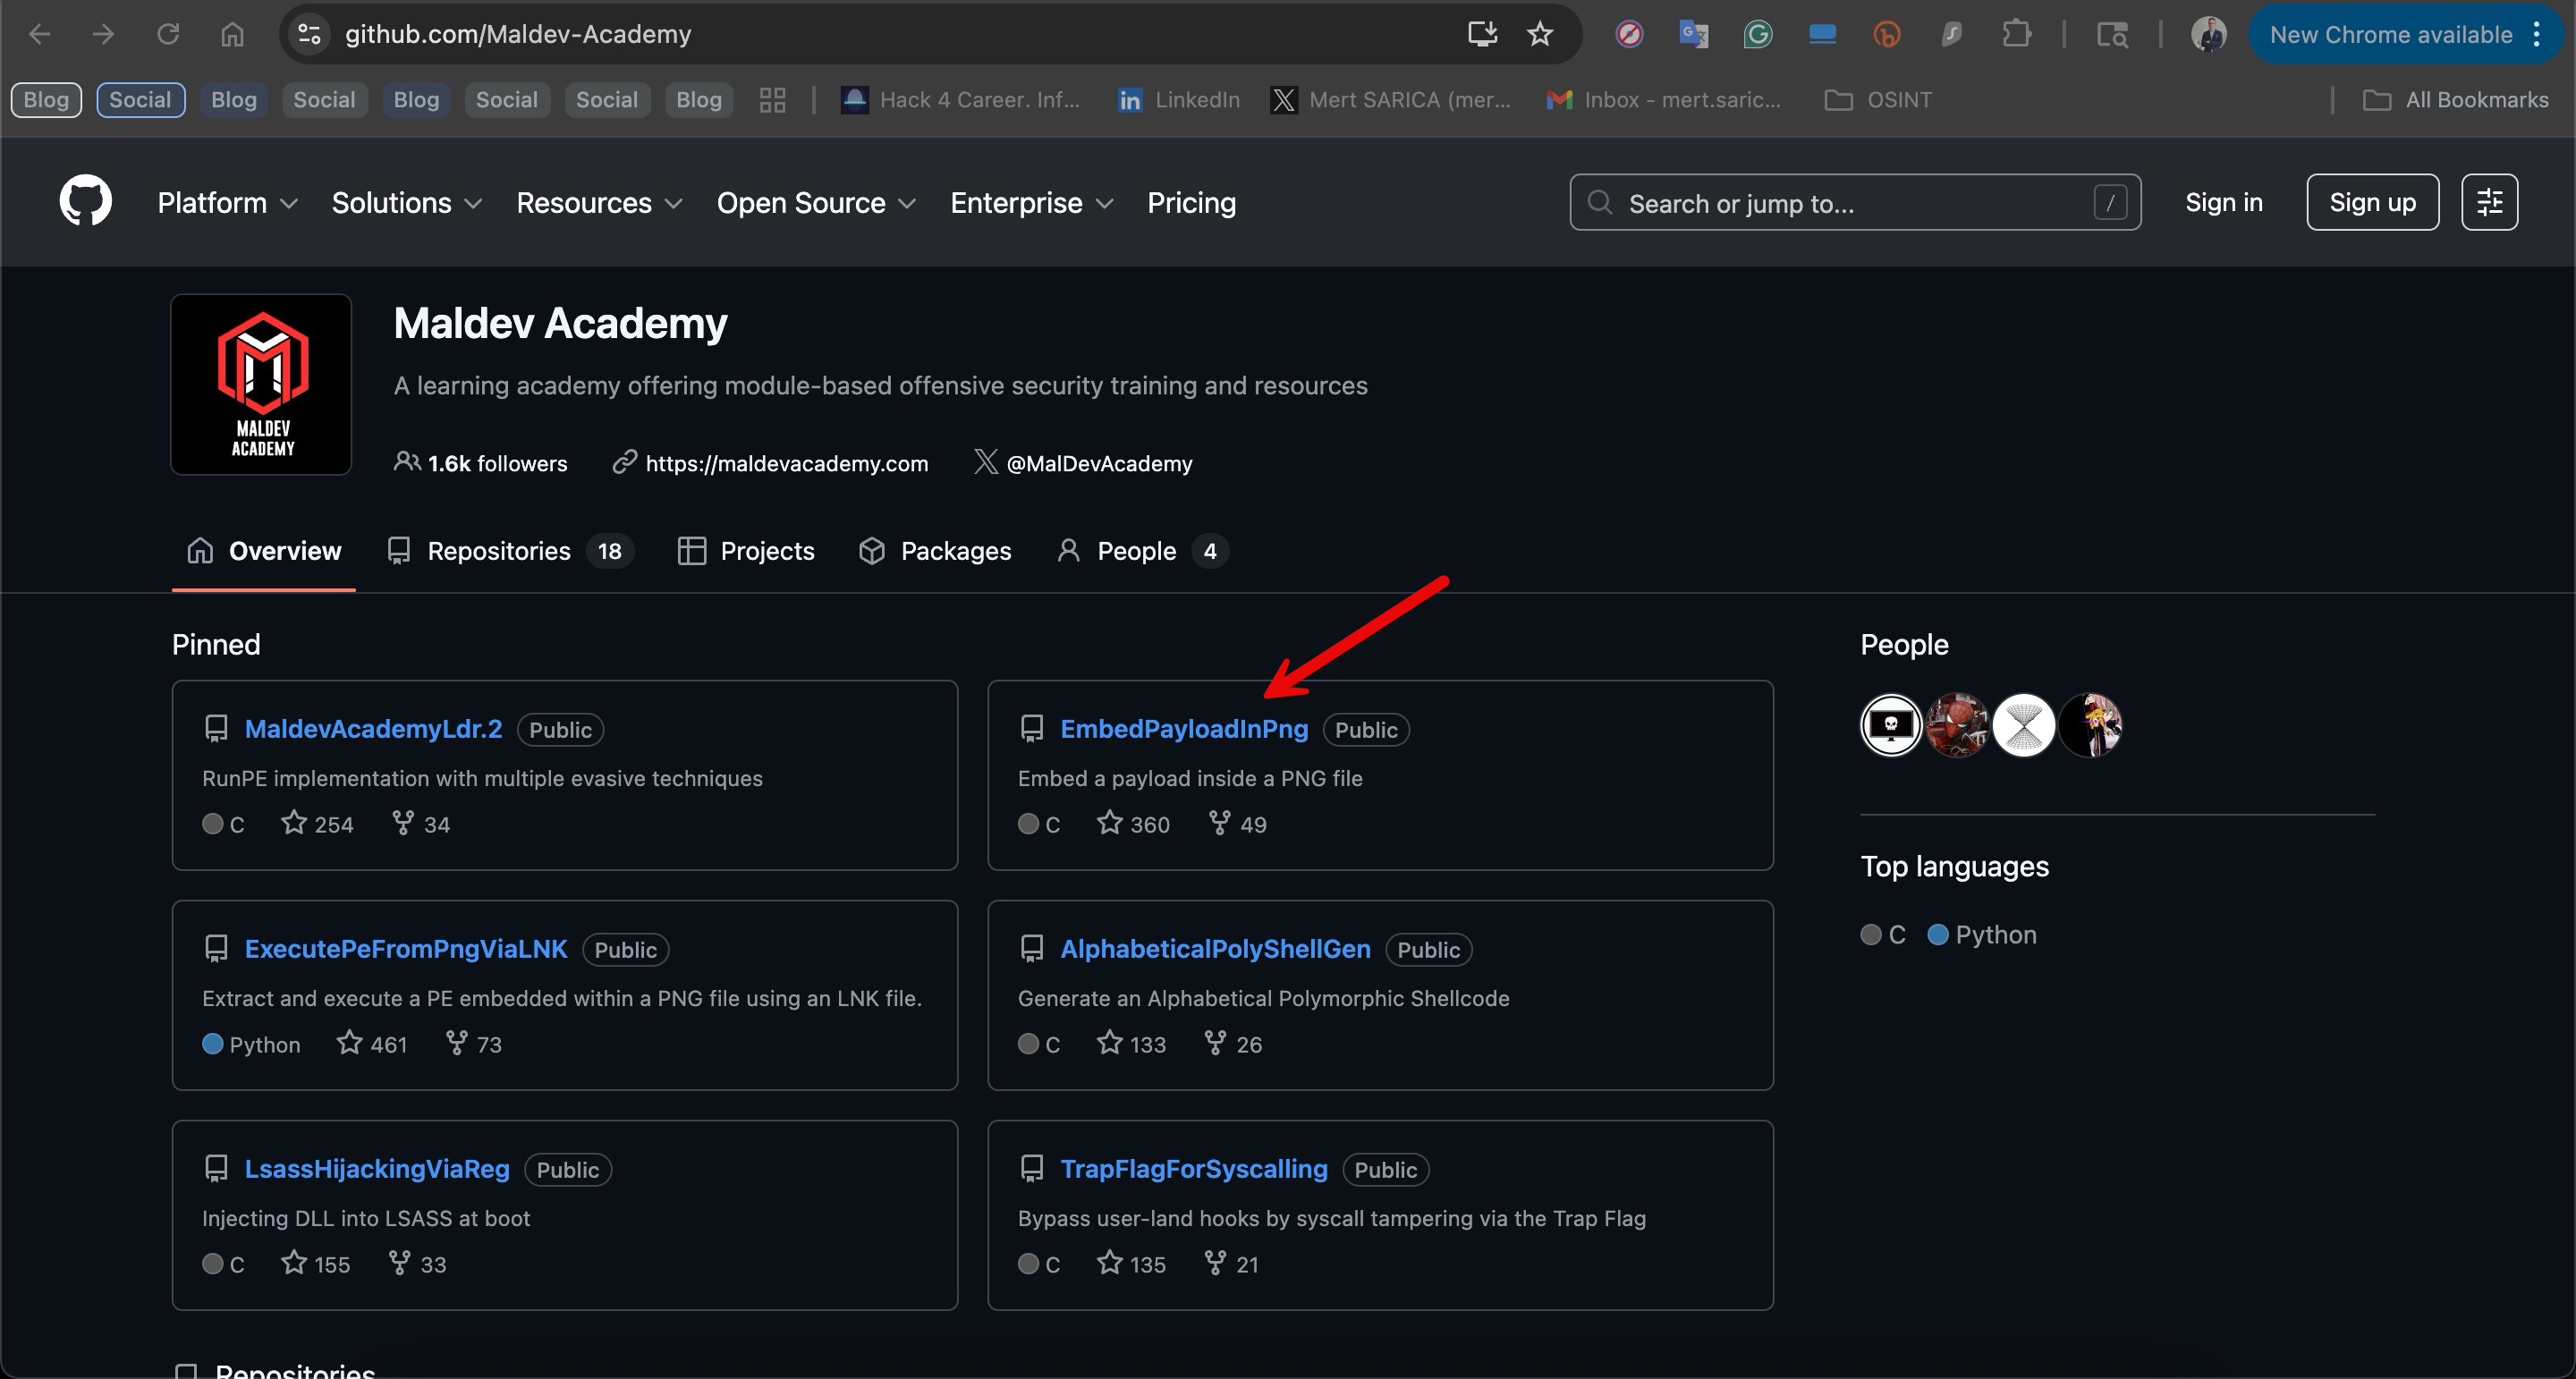The width and height of the screenshot is (2576, 1379).
Task: Click the fork count 21 on TrapFlagForSyscalling
Action: [x=1231, y=1264]
